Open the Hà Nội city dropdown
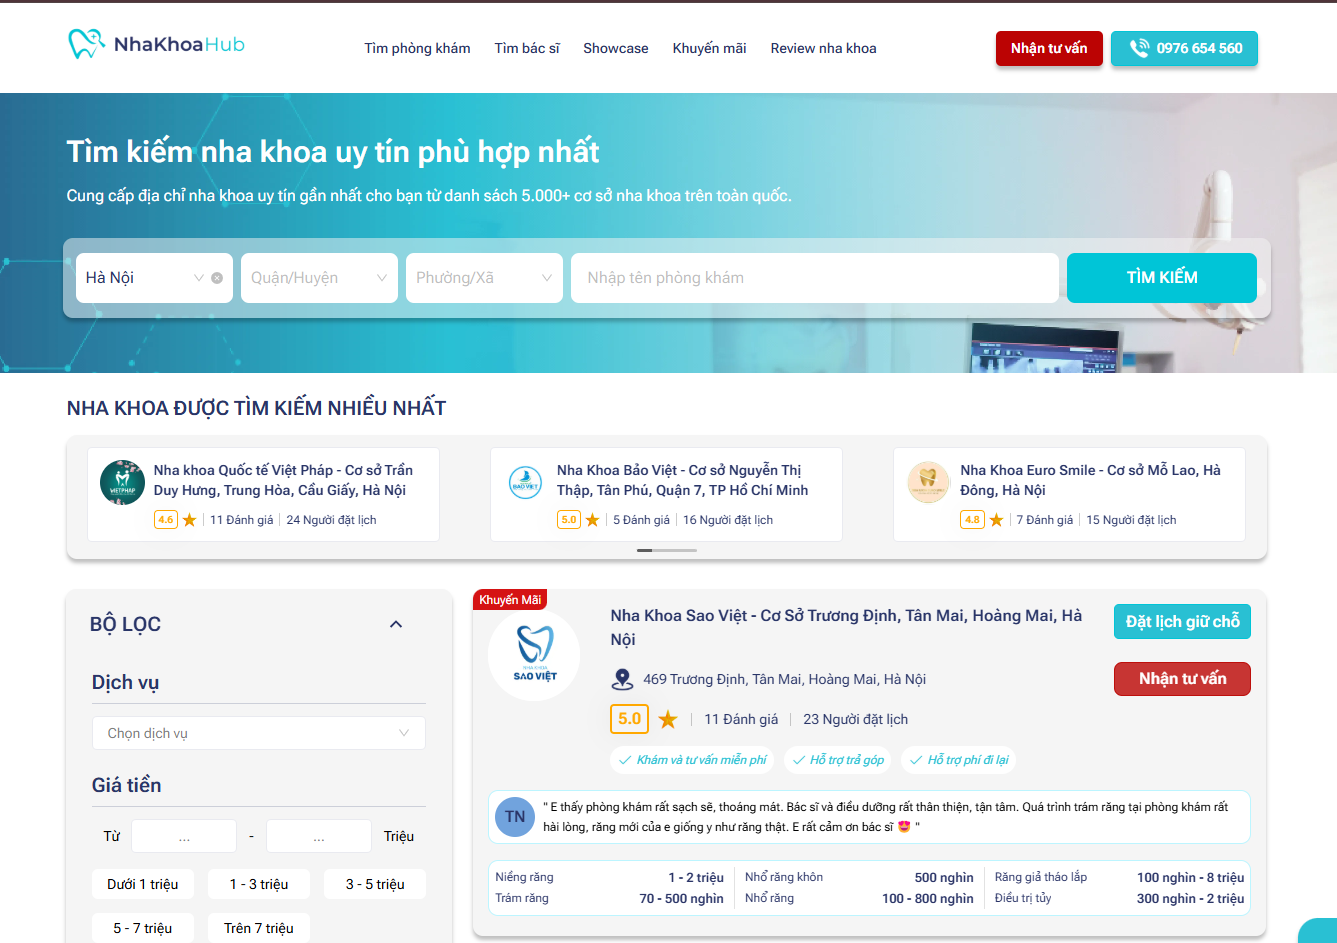 154,278
